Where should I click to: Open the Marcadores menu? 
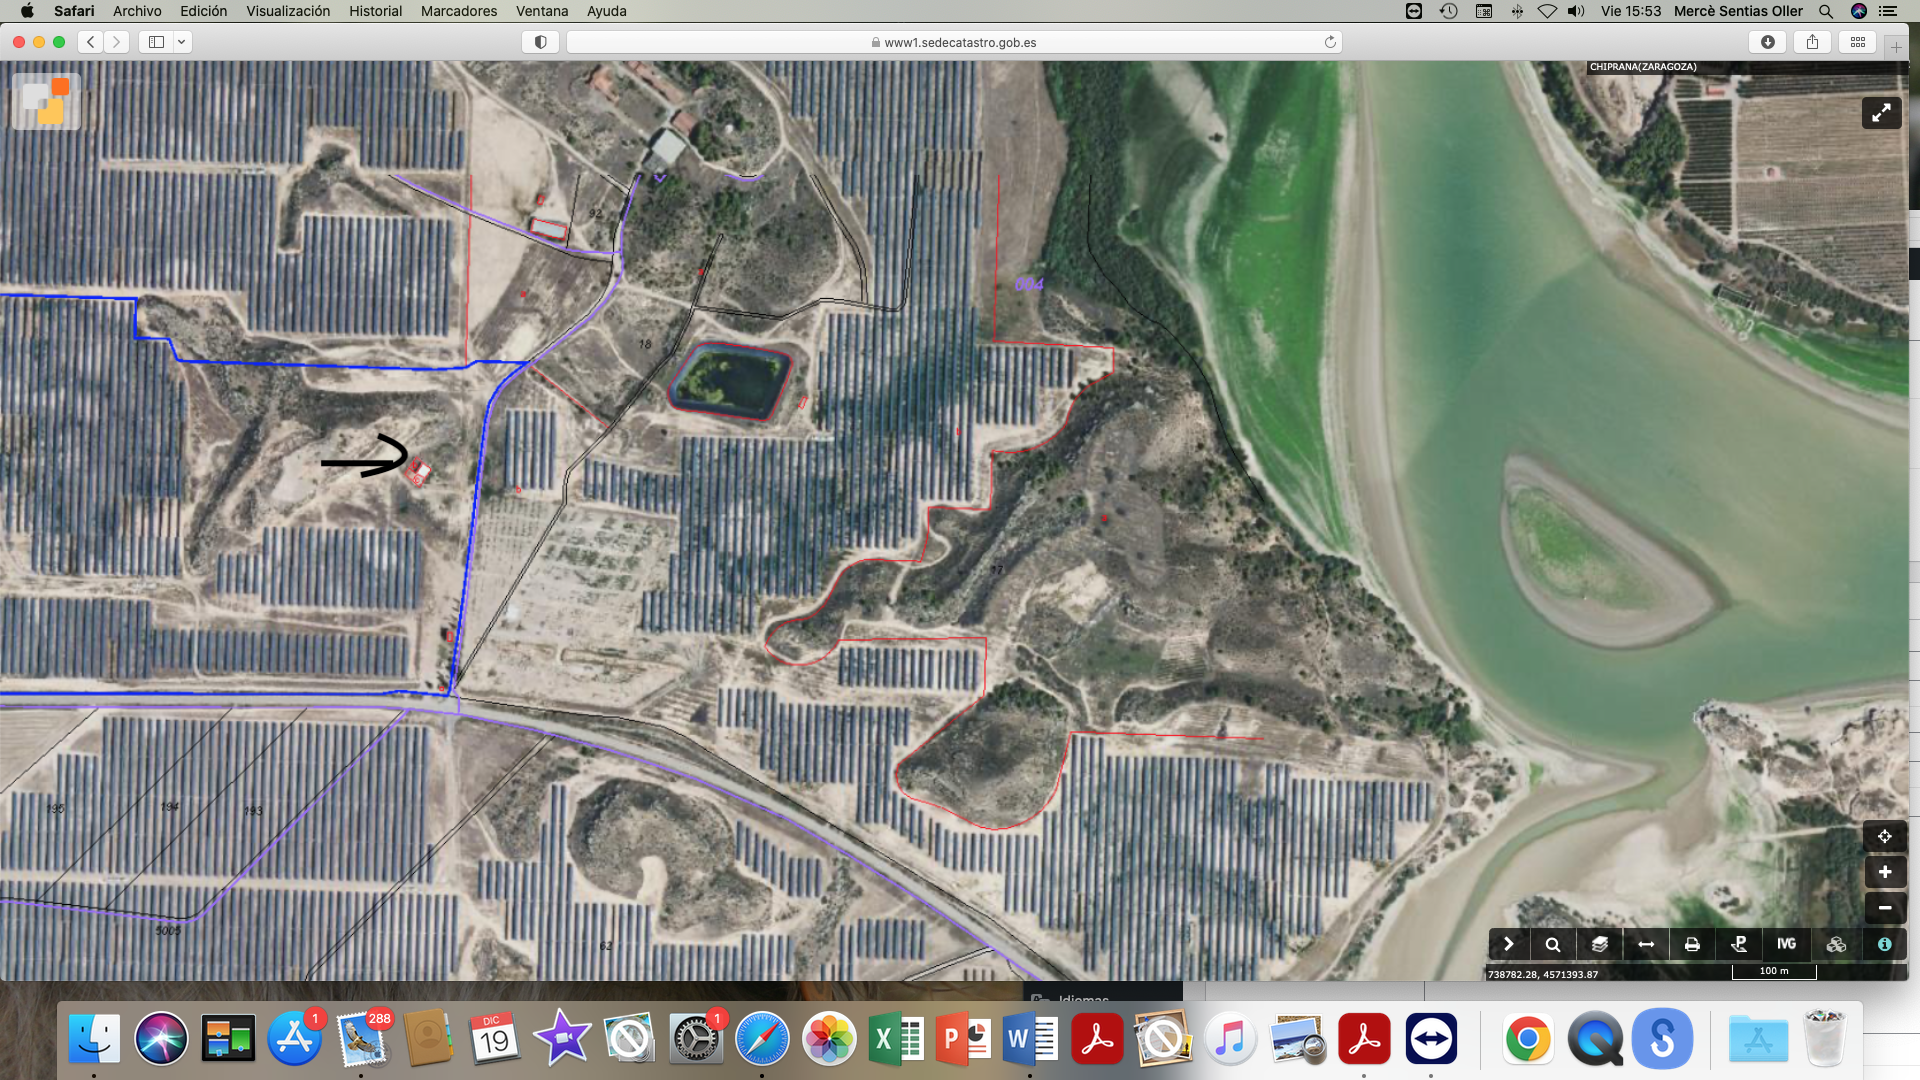point(458,11)
